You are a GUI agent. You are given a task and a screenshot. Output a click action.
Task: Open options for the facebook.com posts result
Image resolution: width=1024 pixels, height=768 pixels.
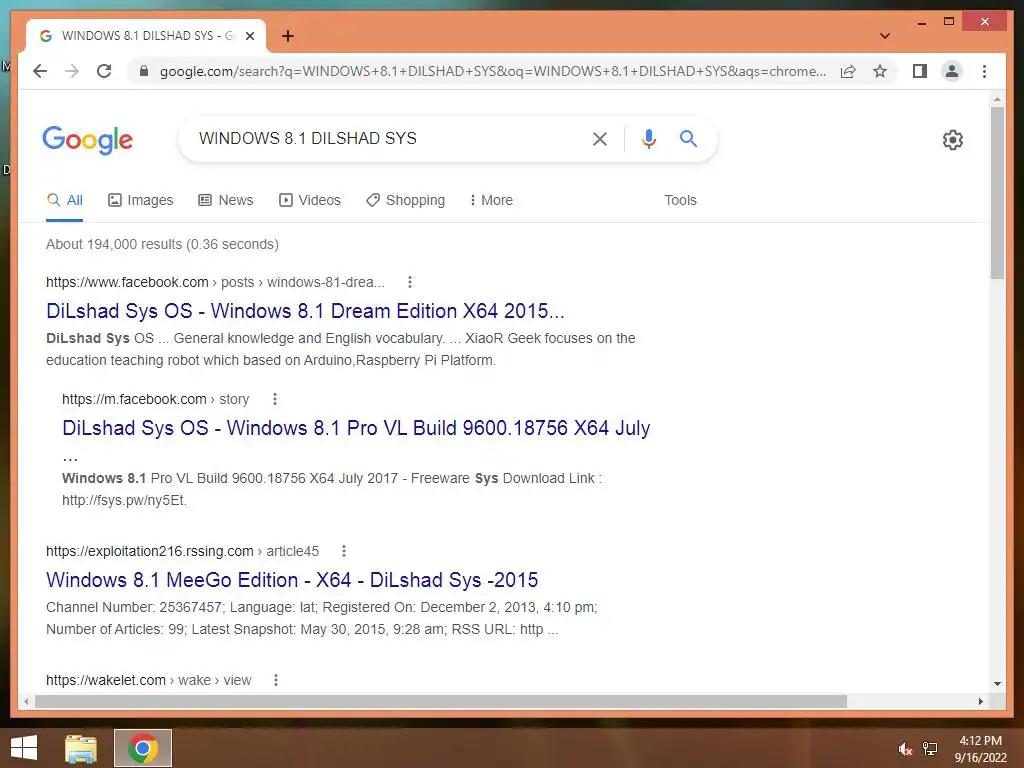[x=409, y=282]
